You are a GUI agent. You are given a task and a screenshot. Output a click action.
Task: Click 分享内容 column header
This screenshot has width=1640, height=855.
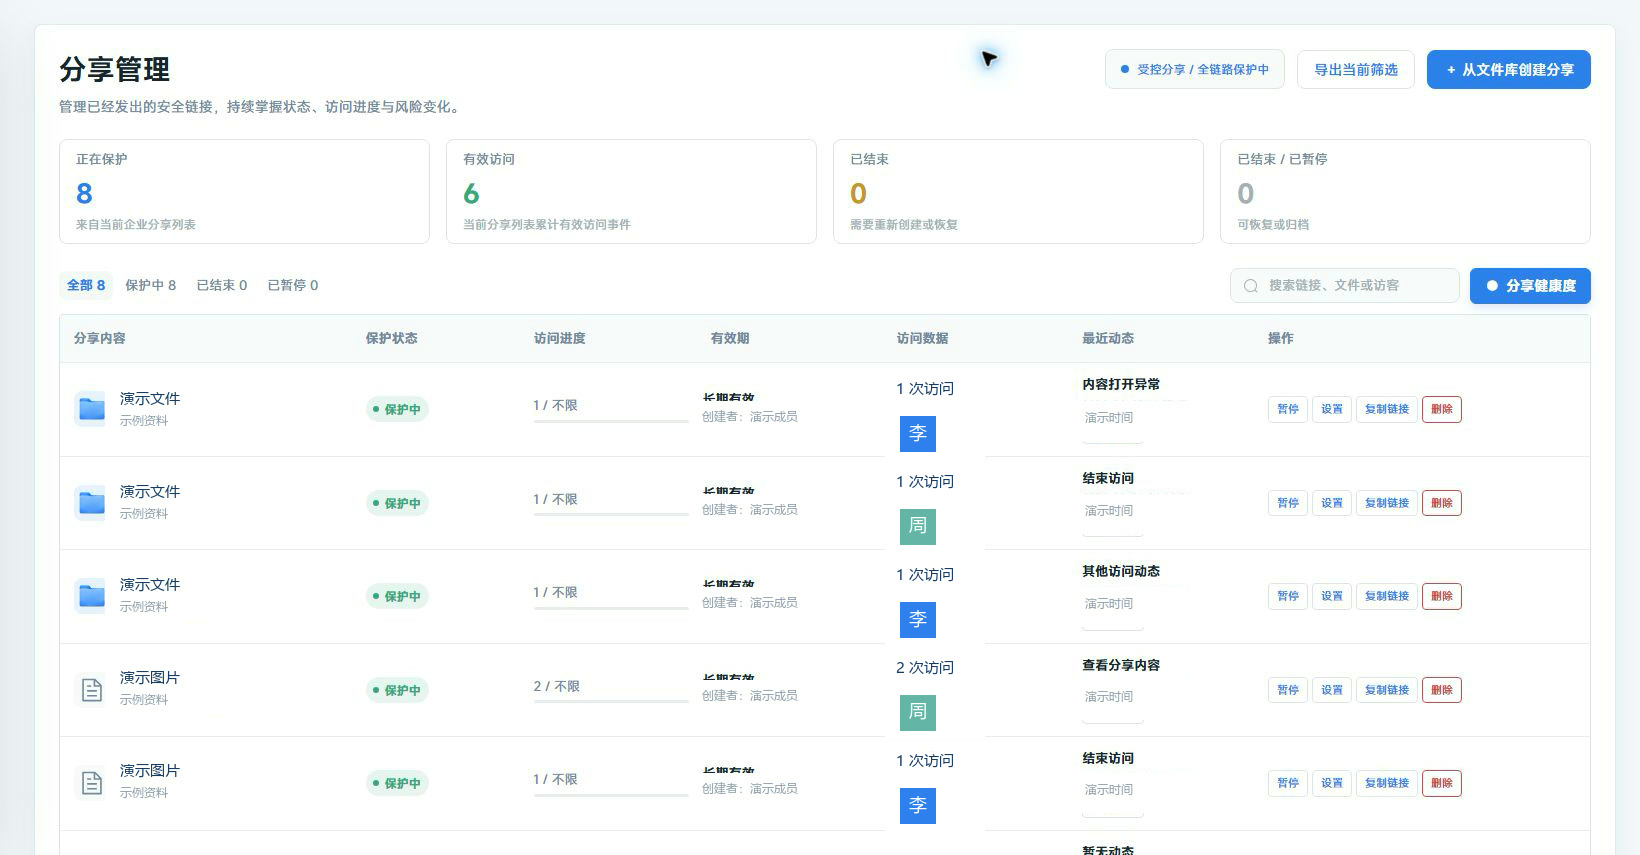[100, 338]
